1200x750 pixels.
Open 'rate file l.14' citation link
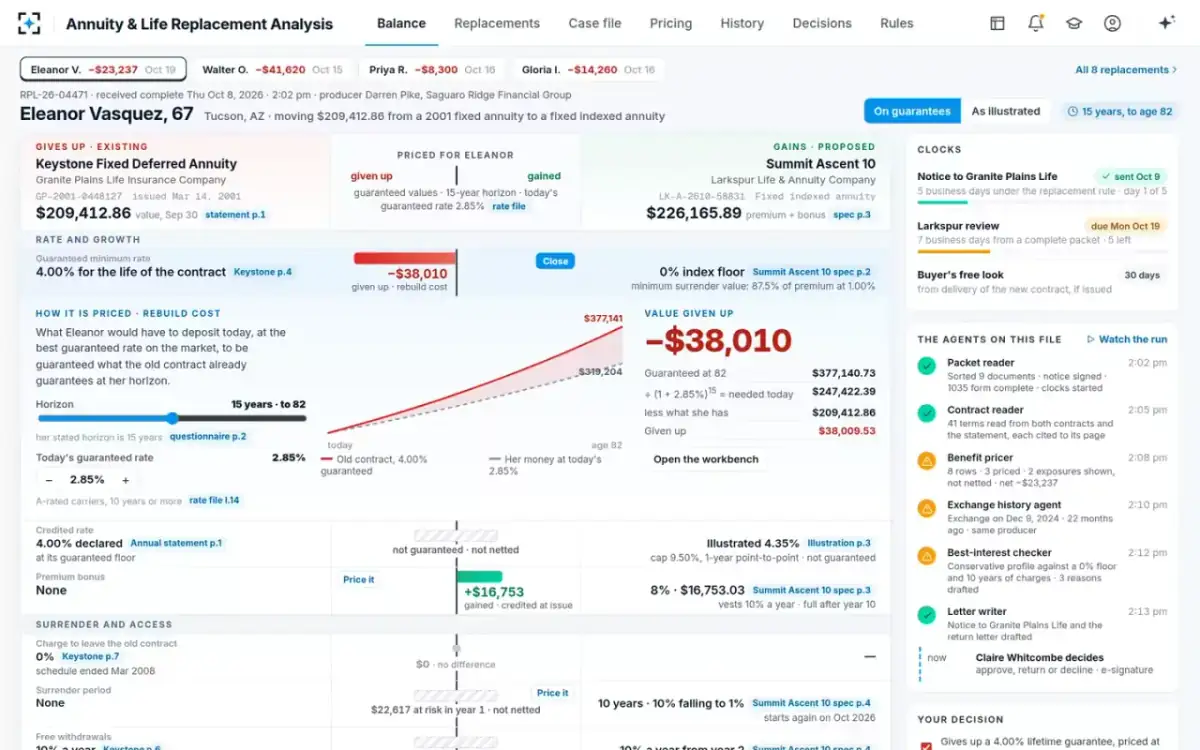click(x=214, y=500)
